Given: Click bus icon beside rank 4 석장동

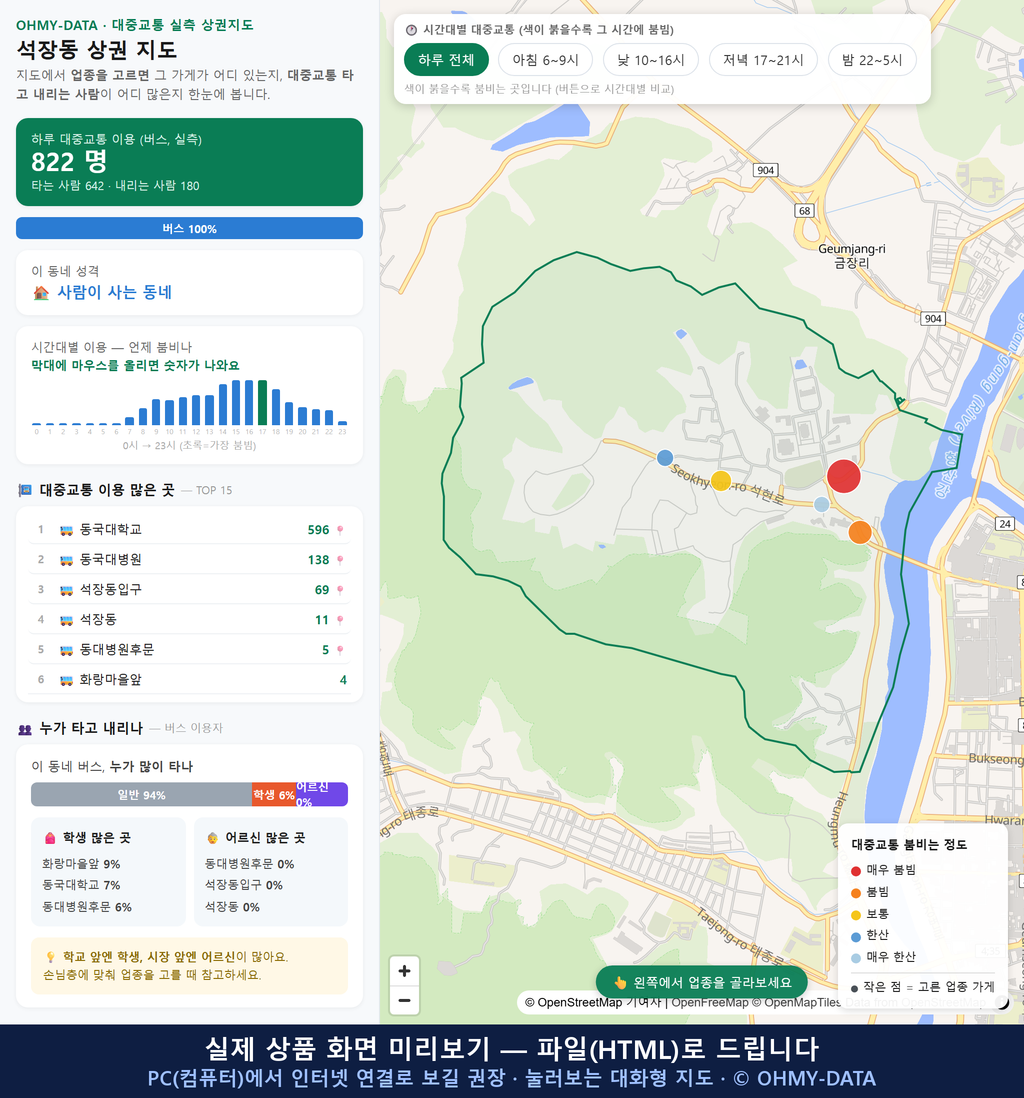Looking at the screenshot, I should (67, 620).
